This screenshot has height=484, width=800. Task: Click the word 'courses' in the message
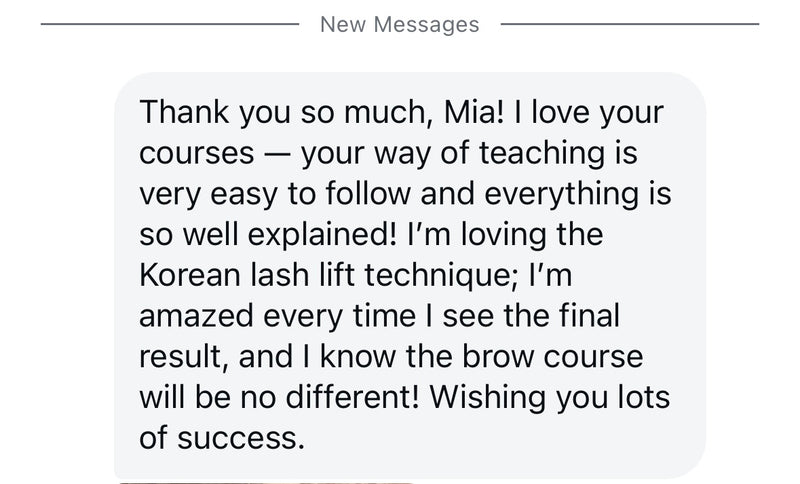(195, 156)
